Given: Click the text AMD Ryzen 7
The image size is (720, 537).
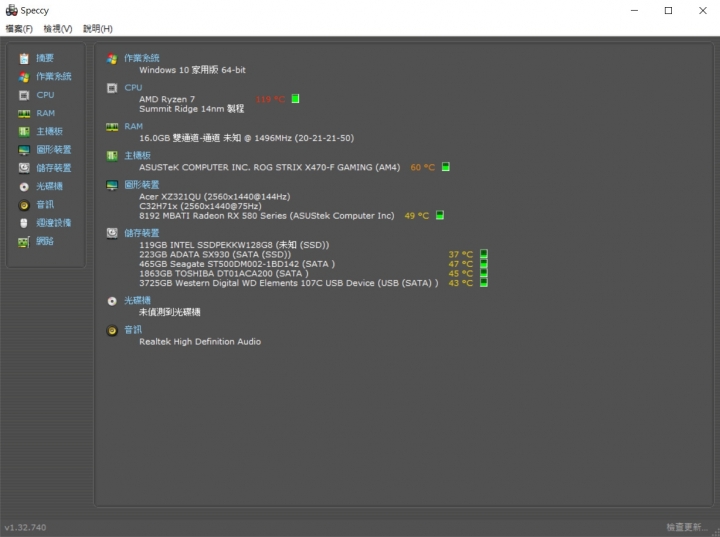Looking at the screenshot, I should (167, 99).
